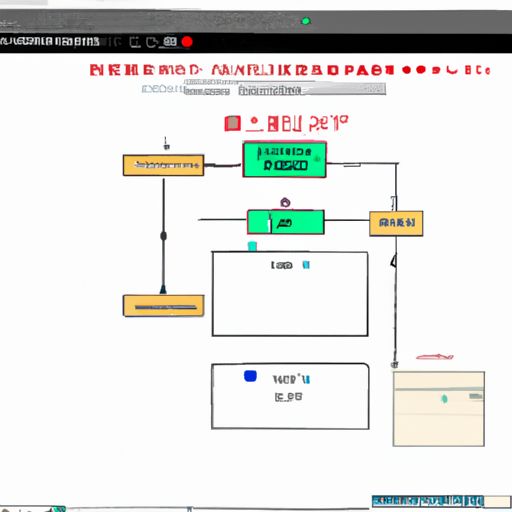Image resolution: width=512 pixels, height=512 pixels.
Task: Click the overlapping-pages icon in the black toolbar
Action: tap(151, 42)
